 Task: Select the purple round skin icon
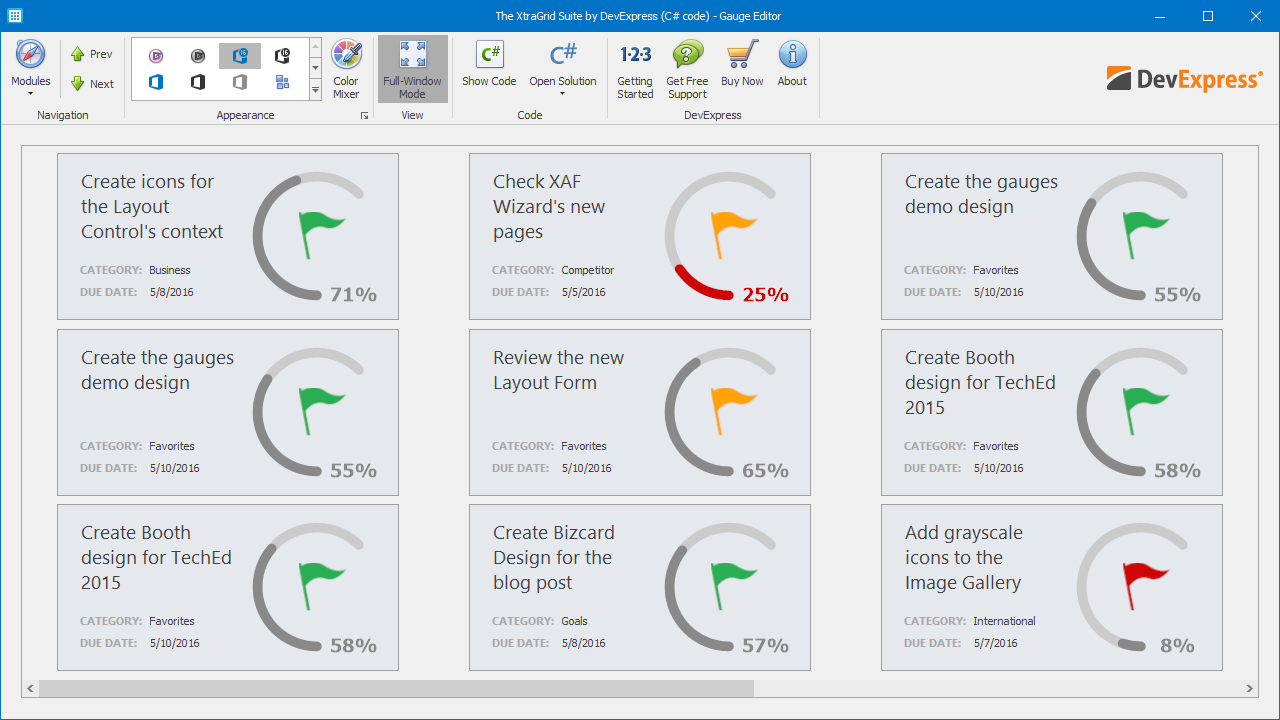[x=156, y=56]
